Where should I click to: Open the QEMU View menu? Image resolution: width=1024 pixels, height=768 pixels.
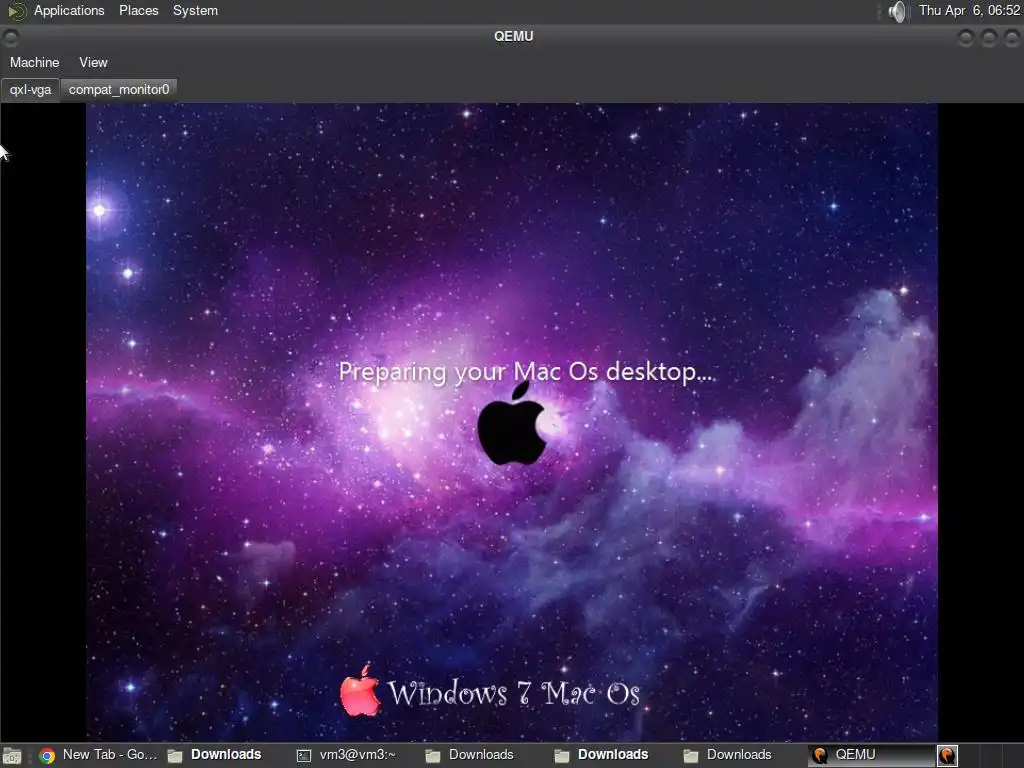pos(93,63)
